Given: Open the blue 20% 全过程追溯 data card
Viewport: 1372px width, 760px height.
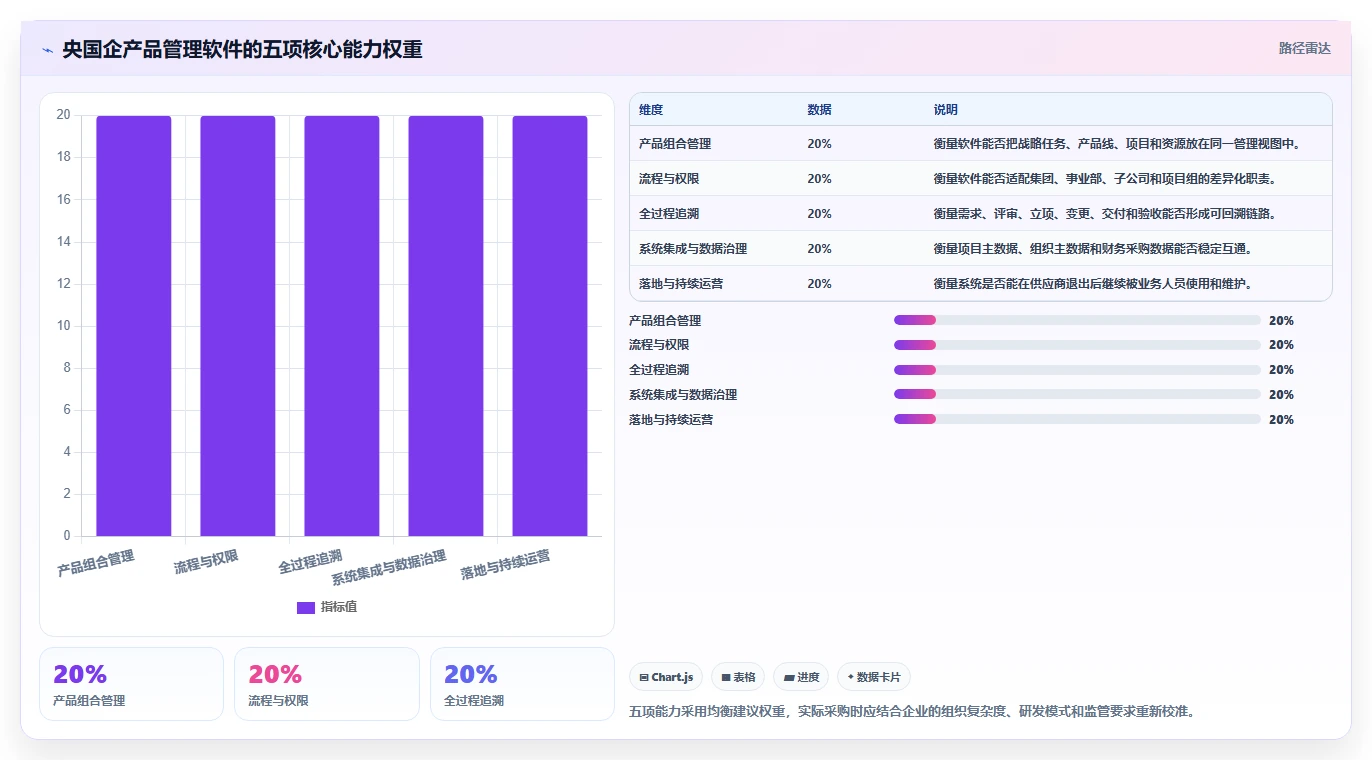Looking at the screenshot, I should tap(522, 684).
